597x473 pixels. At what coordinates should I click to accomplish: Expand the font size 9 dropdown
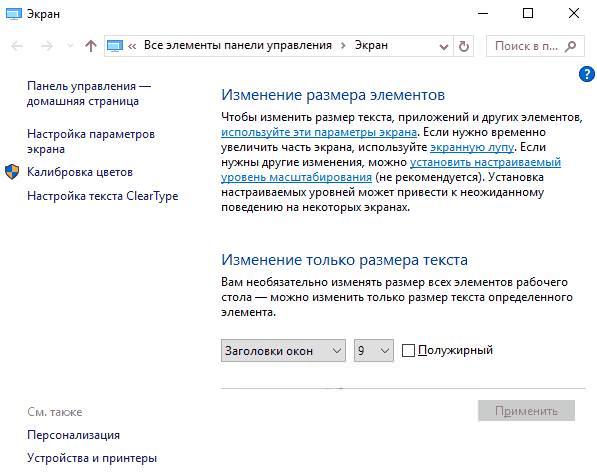coord(374,350)
